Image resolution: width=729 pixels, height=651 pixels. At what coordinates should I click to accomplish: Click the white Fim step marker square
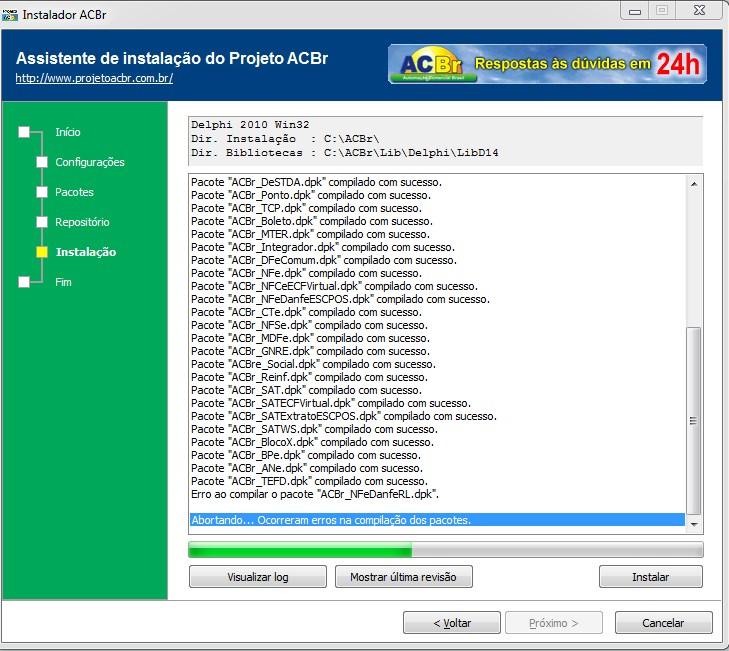point(24,282)
